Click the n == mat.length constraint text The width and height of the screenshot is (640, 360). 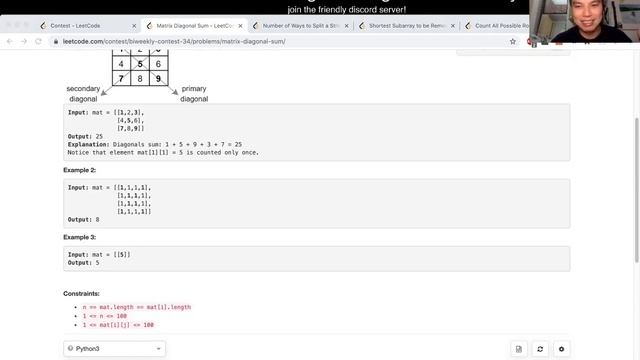[137, 307]
